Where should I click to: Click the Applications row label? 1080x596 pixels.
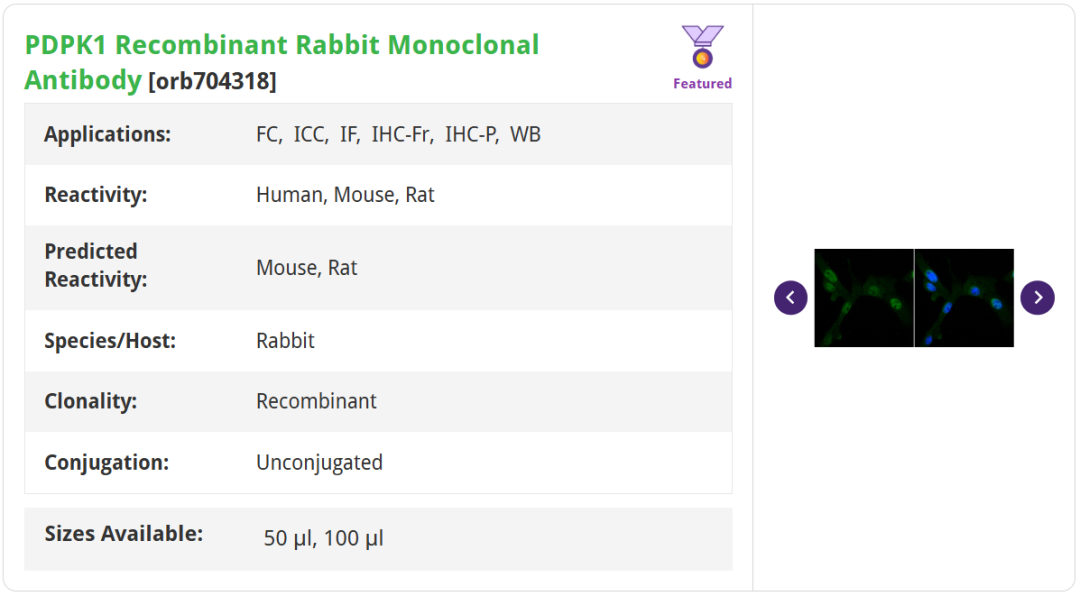point(107,134)
